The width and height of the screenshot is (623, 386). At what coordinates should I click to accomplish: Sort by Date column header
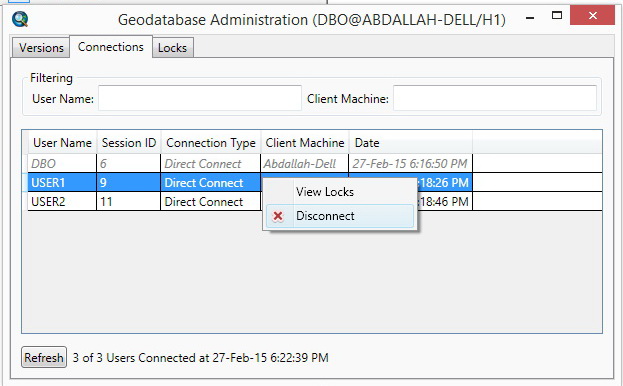(x=410, y=143)
